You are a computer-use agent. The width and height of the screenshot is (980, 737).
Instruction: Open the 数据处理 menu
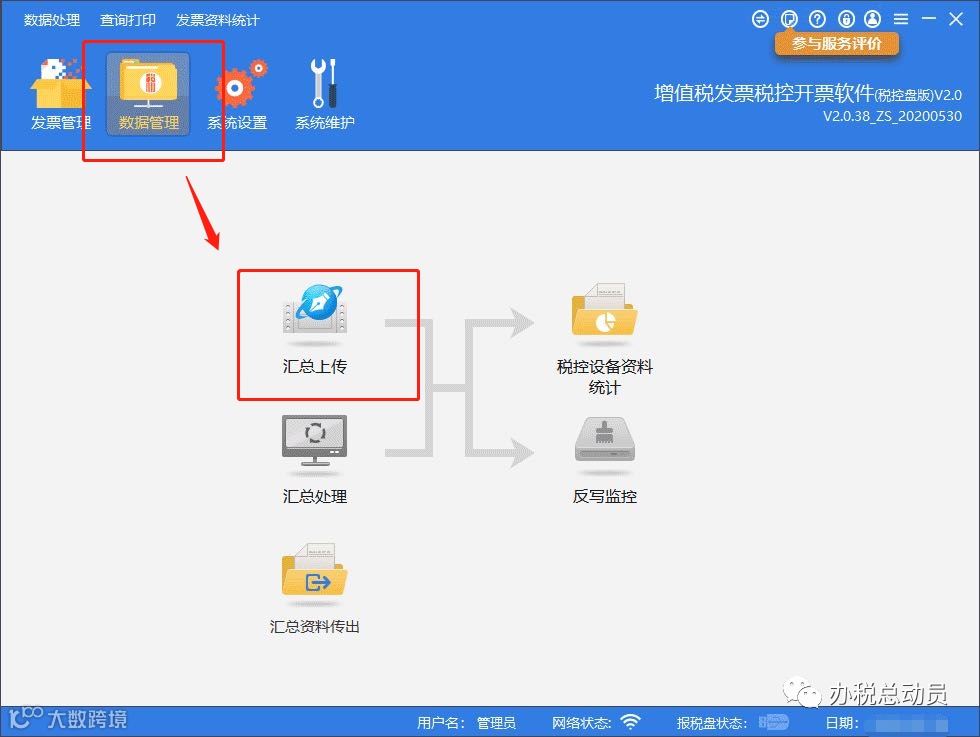point(52,20)
